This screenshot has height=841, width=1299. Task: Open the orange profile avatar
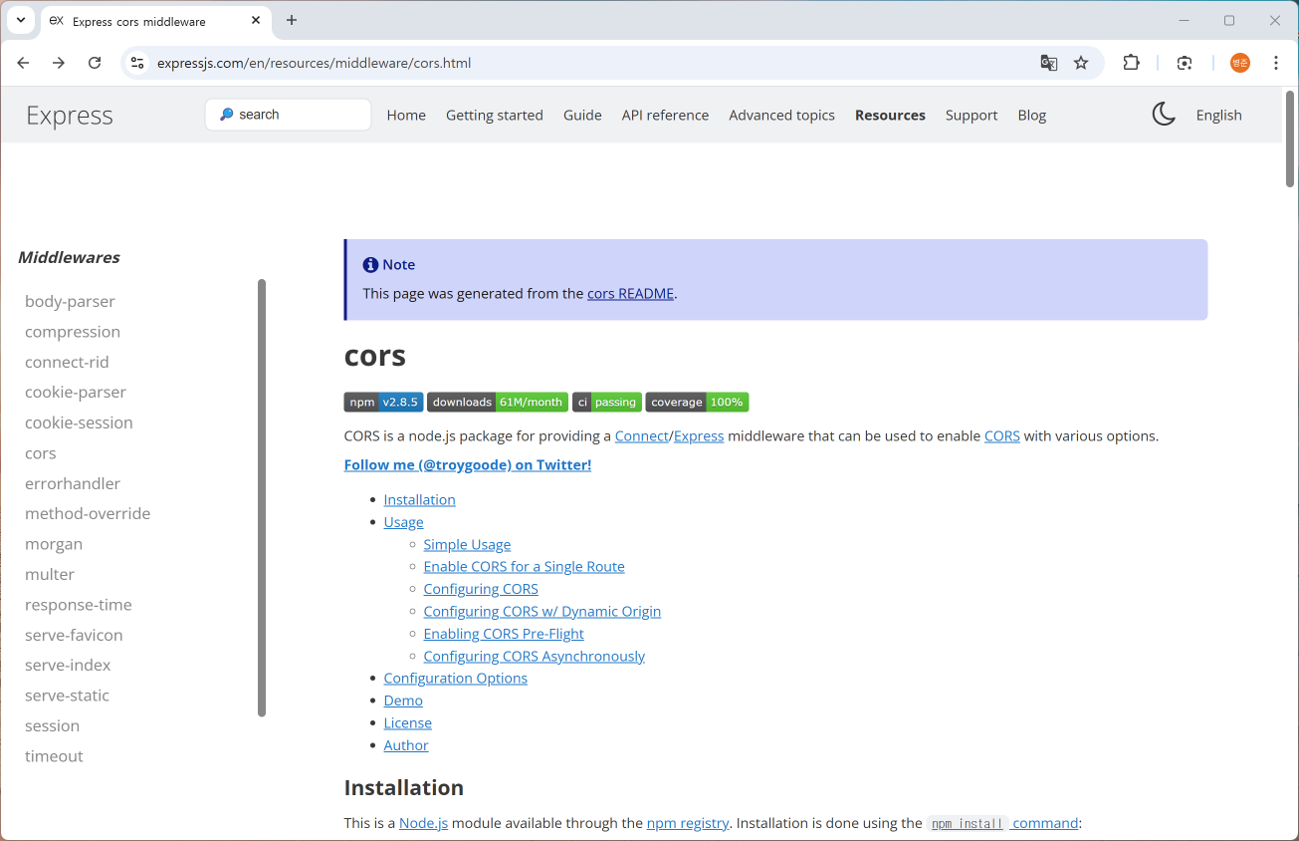(1240, 63)
